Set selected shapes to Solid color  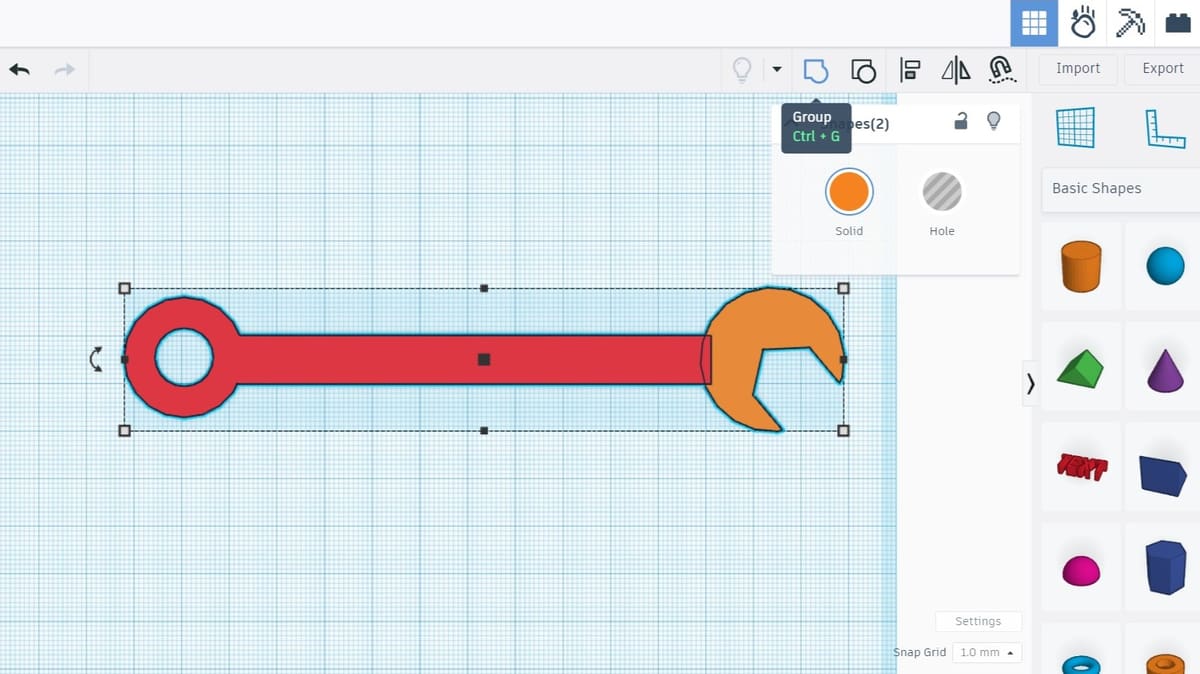click(849, 191)
